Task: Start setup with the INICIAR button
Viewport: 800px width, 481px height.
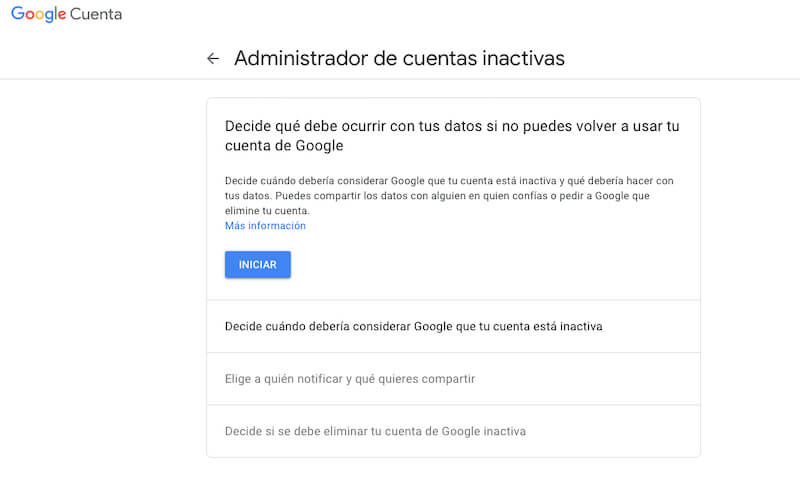Action: pos(258,265)
